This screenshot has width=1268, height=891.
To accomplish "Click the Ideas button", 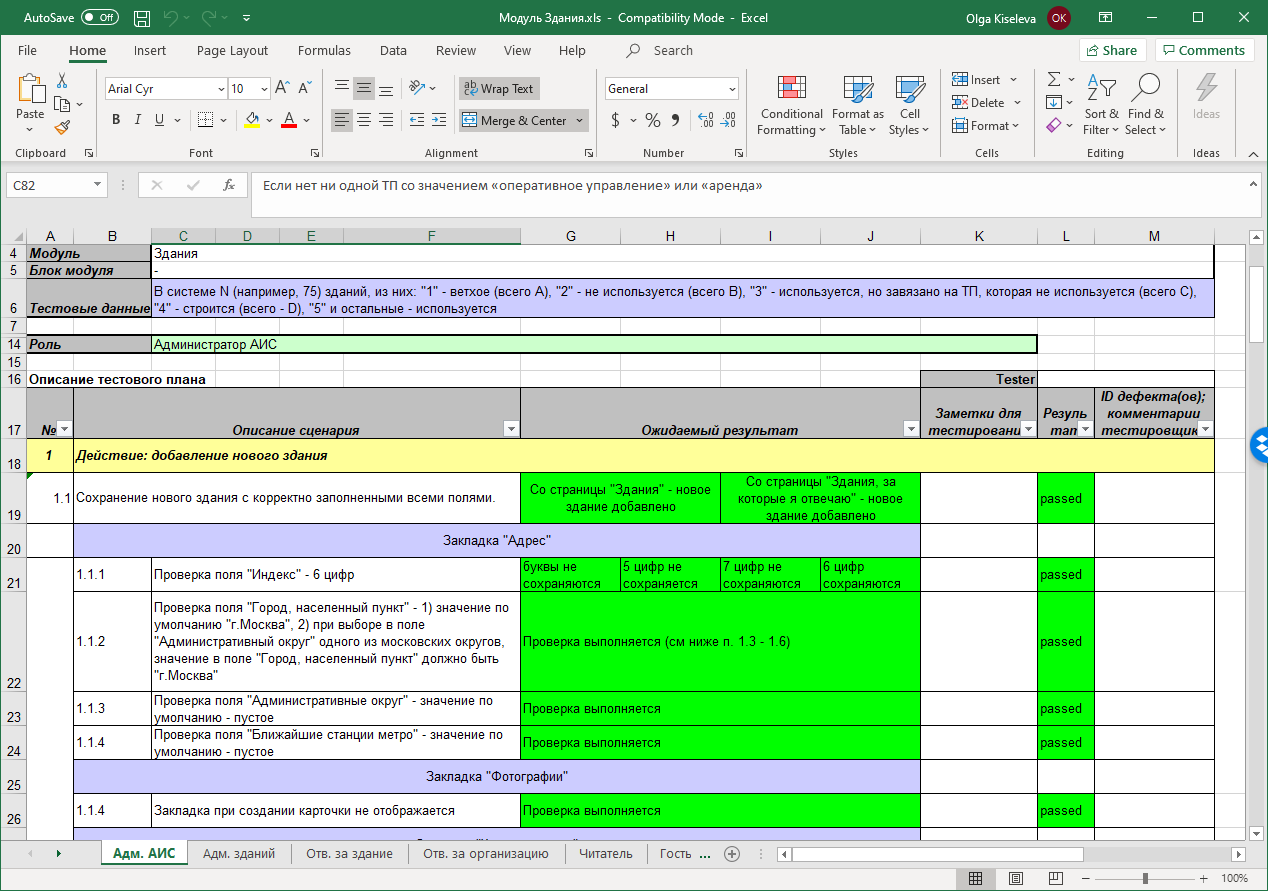I will tap(1206, 97).
